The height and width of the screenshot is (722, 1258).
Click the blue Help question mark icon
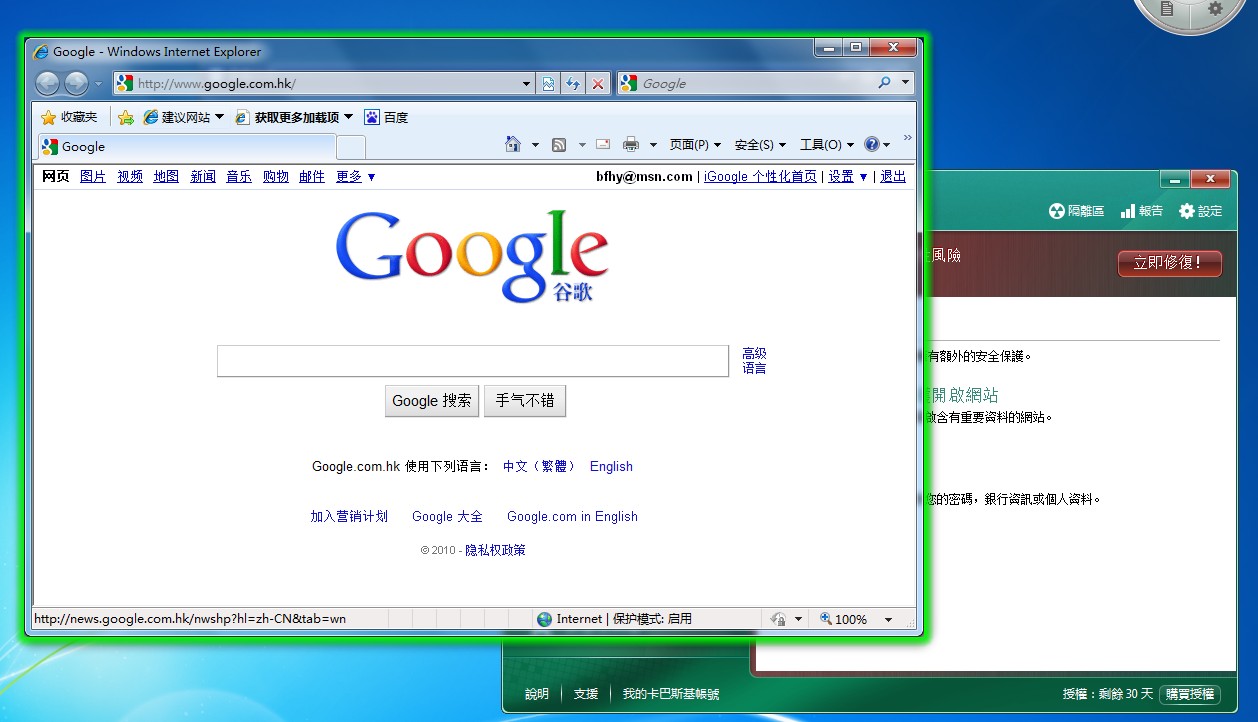tap(871, 145)
